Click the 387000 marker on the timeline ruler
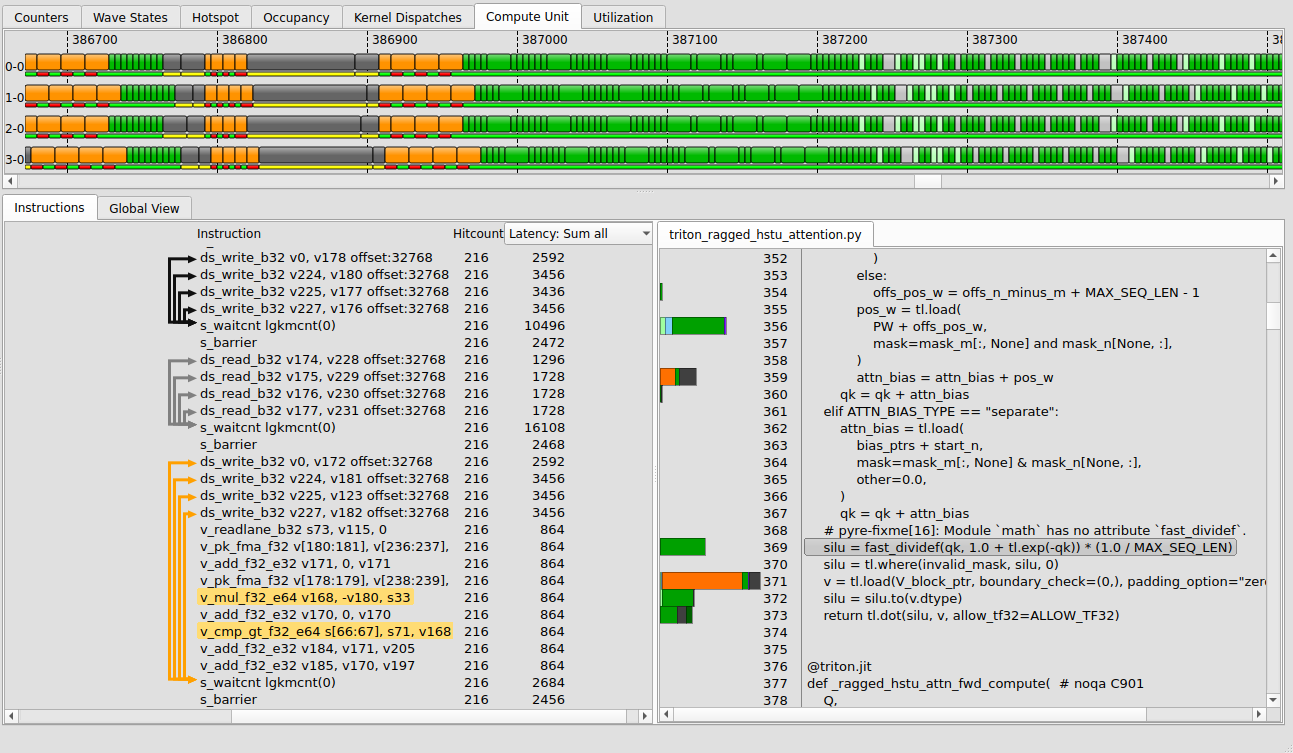Viewport: 1293px width, 753px height. pos(544,39)
